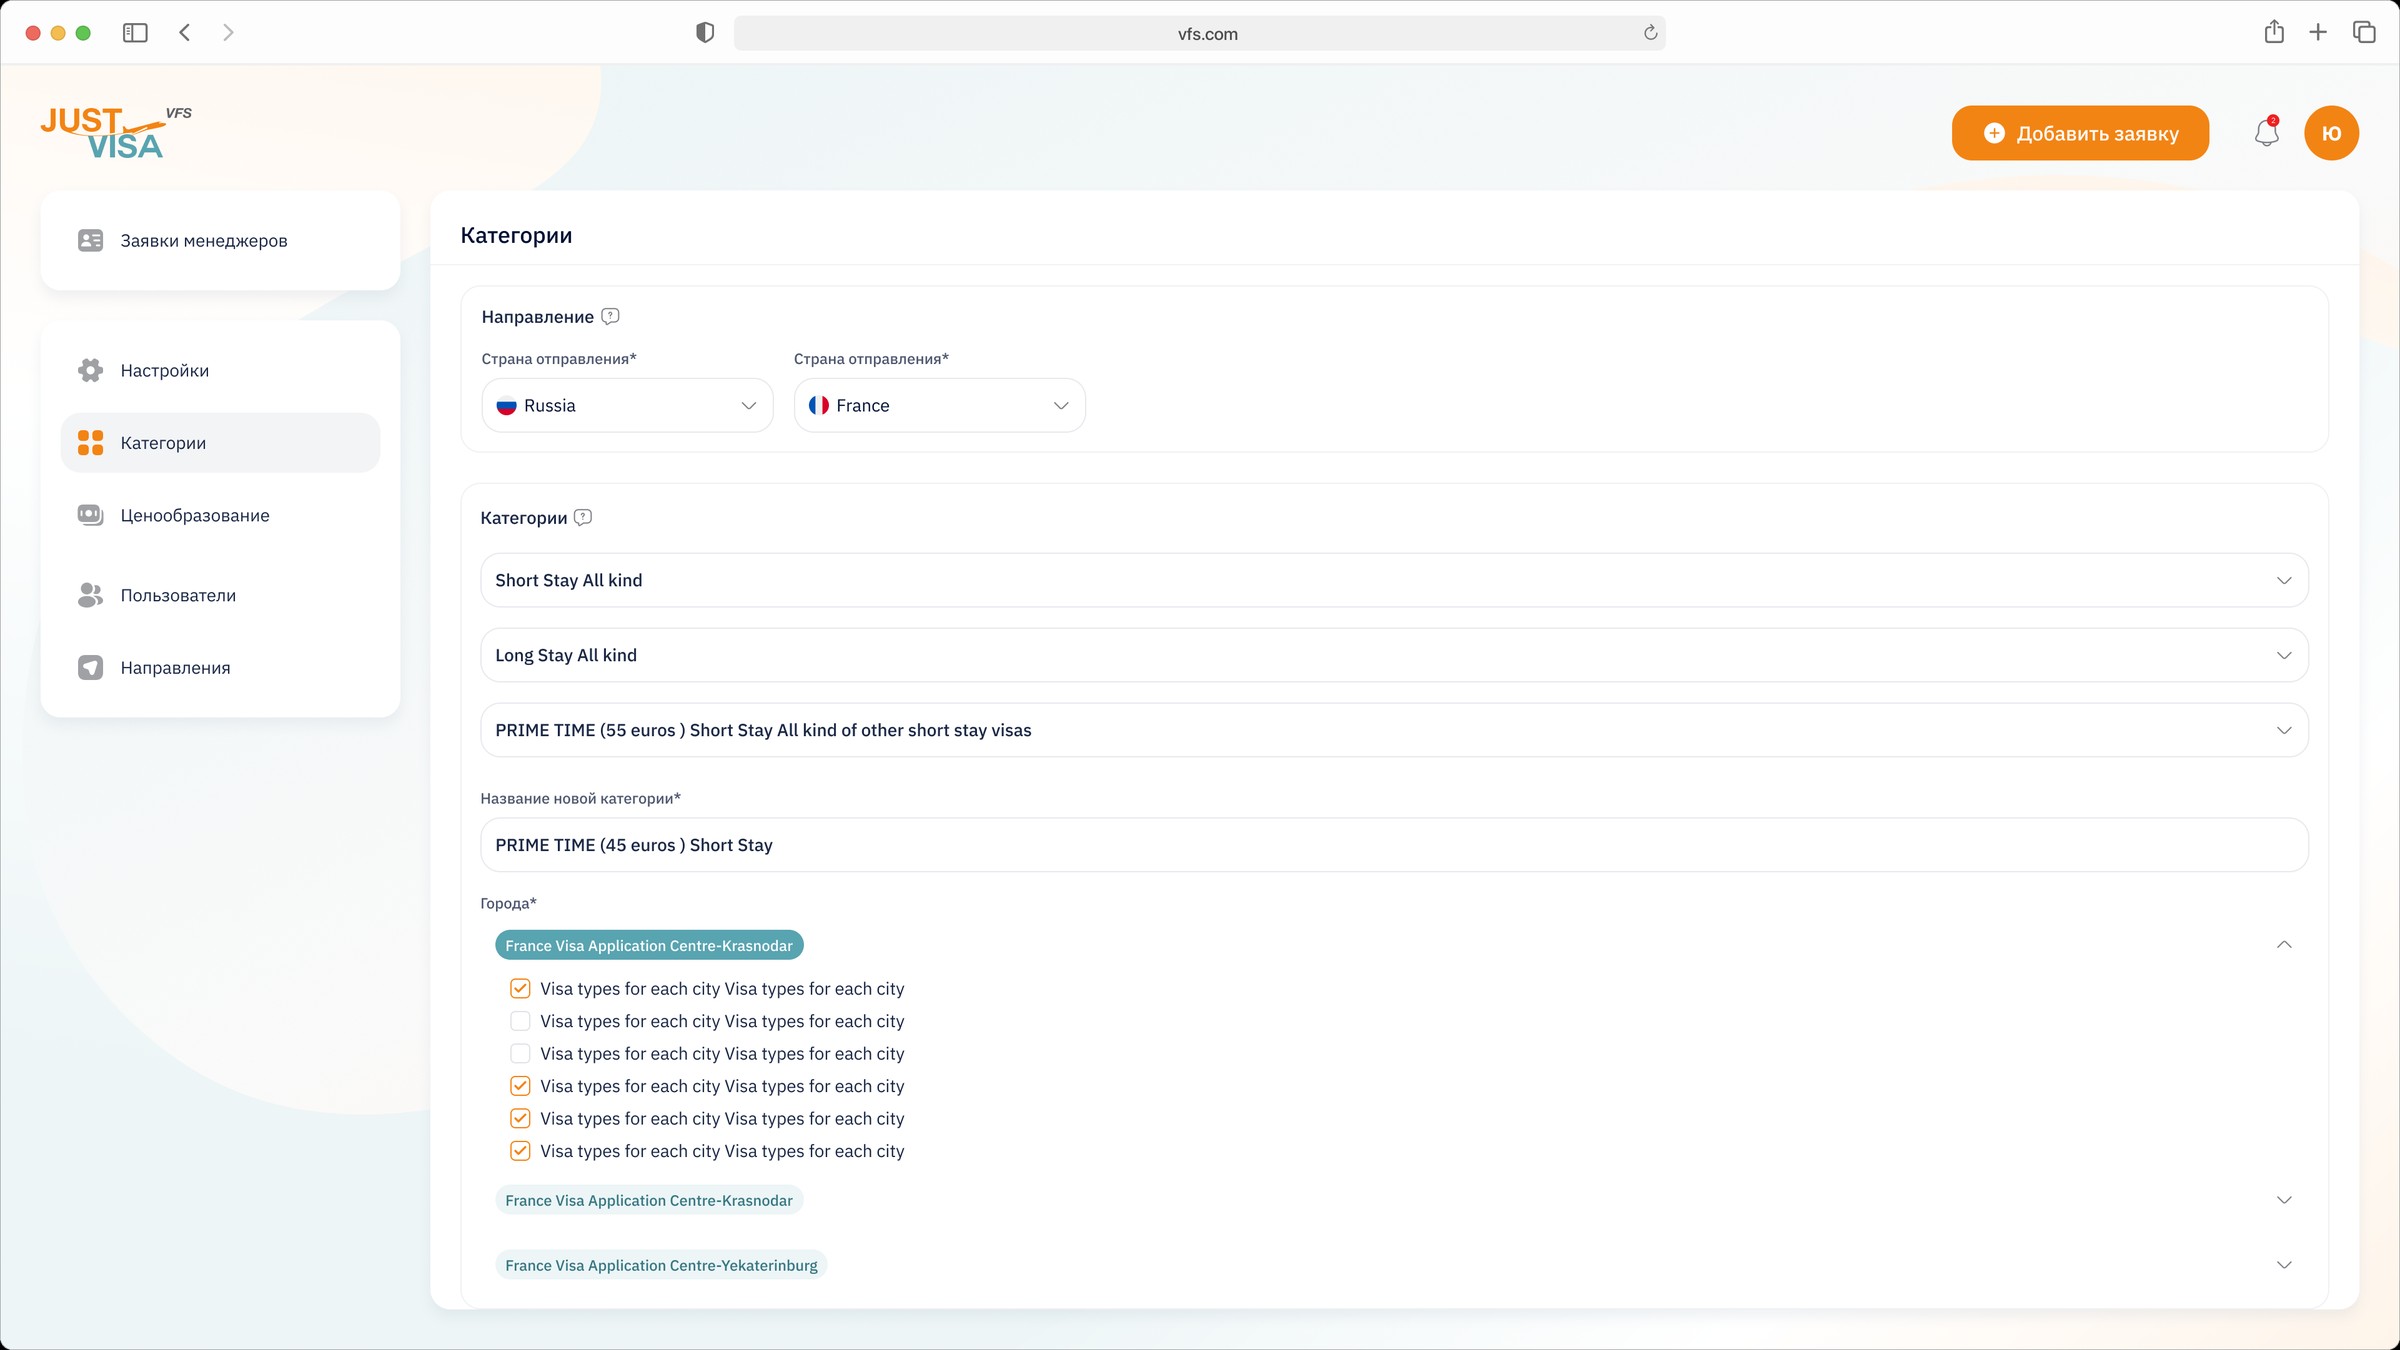Click the Yekaterinburg centre tag
The height and width of the screenshot is (1350, 2400).
(661, 1265)
